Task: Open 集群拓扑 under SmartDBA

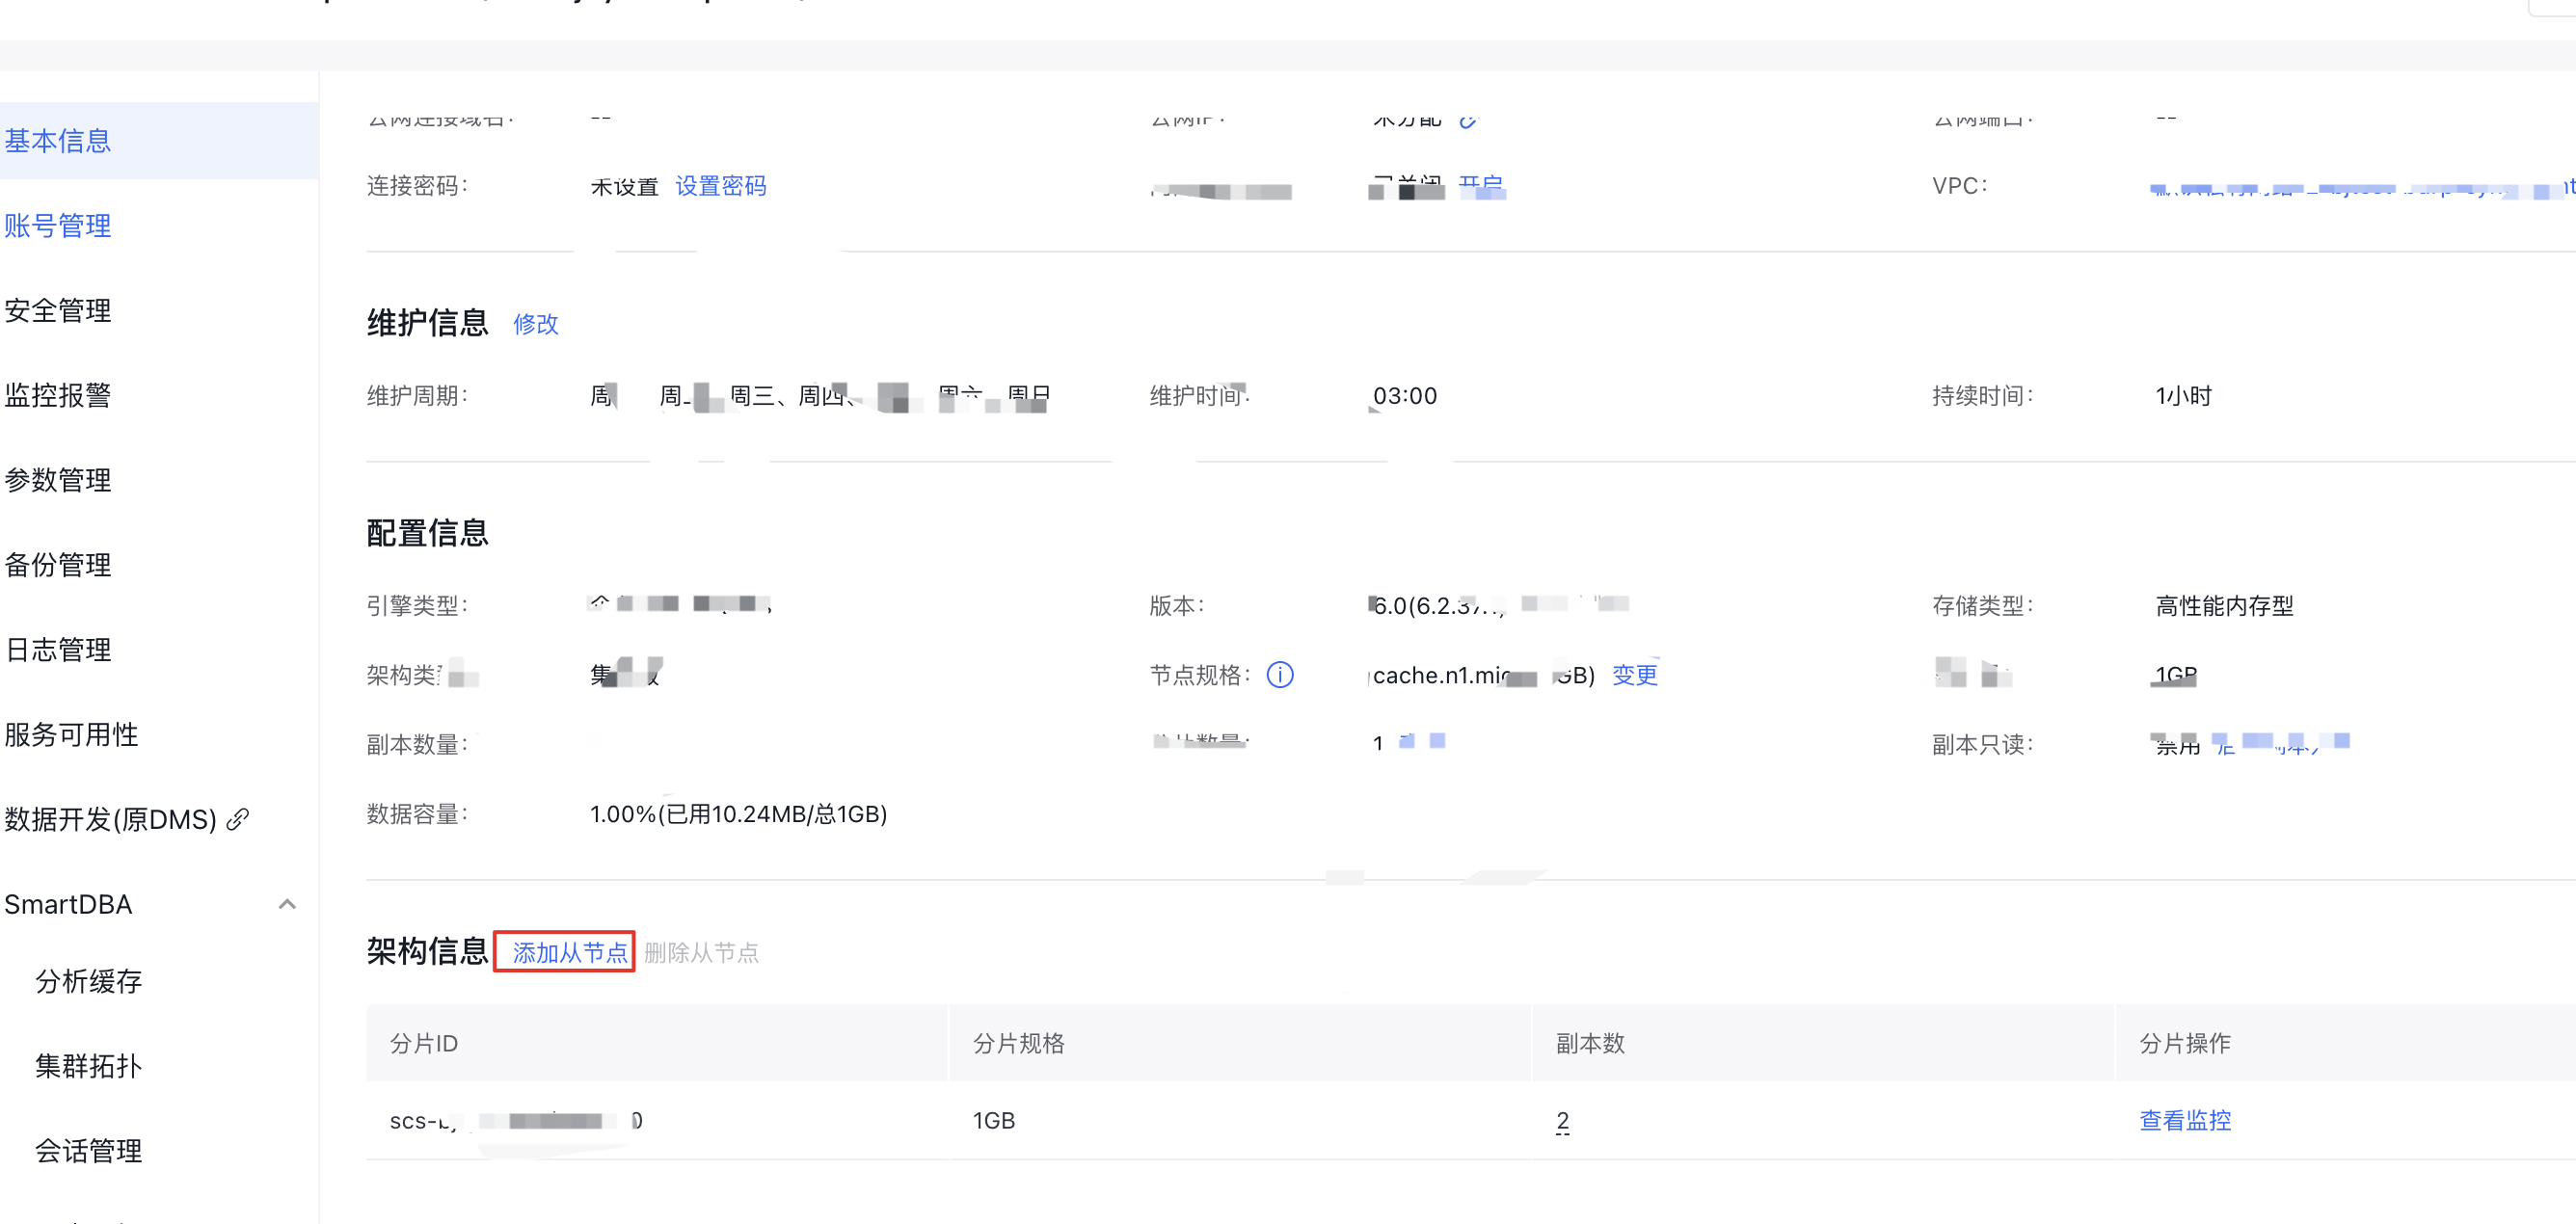Action: click(x=89, y=1067)
